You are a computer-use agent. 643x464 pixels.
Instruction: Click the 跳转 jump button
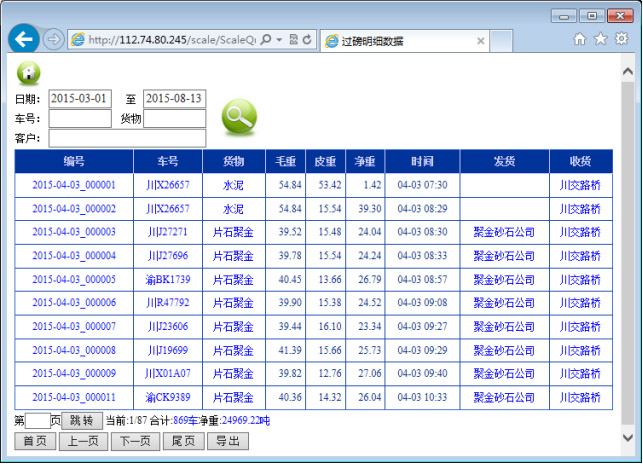coord(82,421)
